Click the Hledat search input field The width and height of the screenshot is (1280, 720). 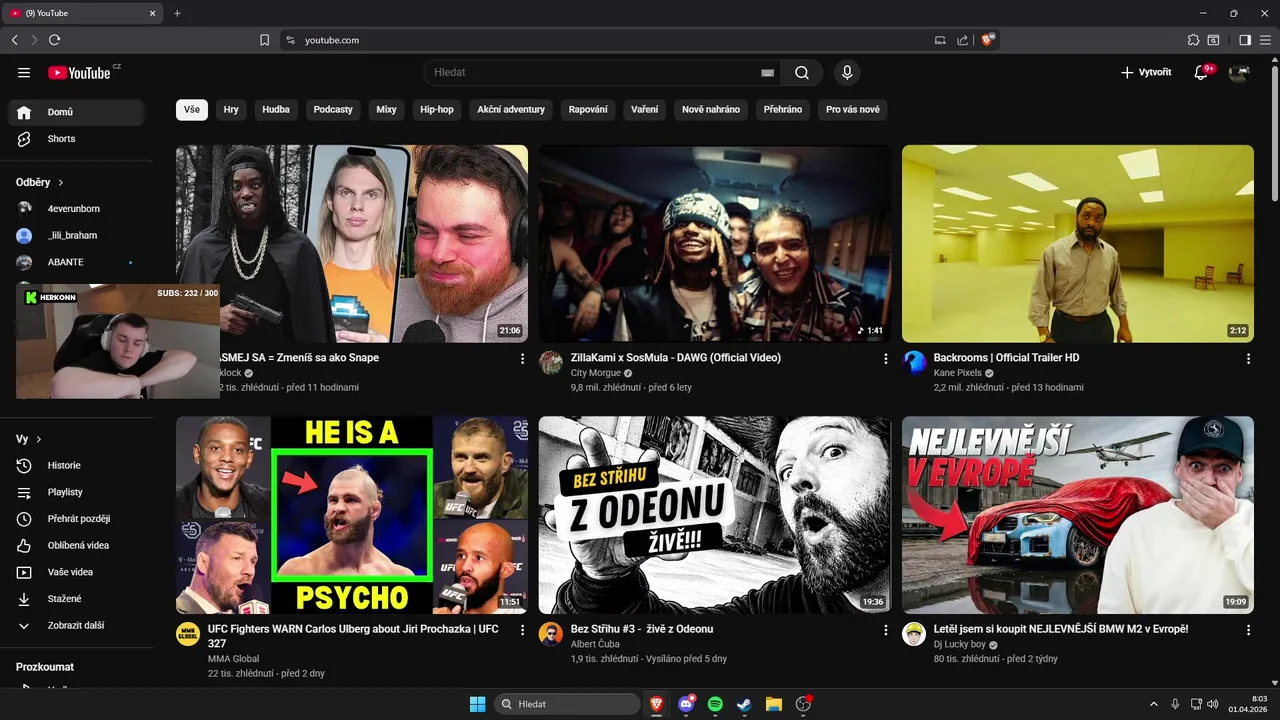(x=594, y=72)
